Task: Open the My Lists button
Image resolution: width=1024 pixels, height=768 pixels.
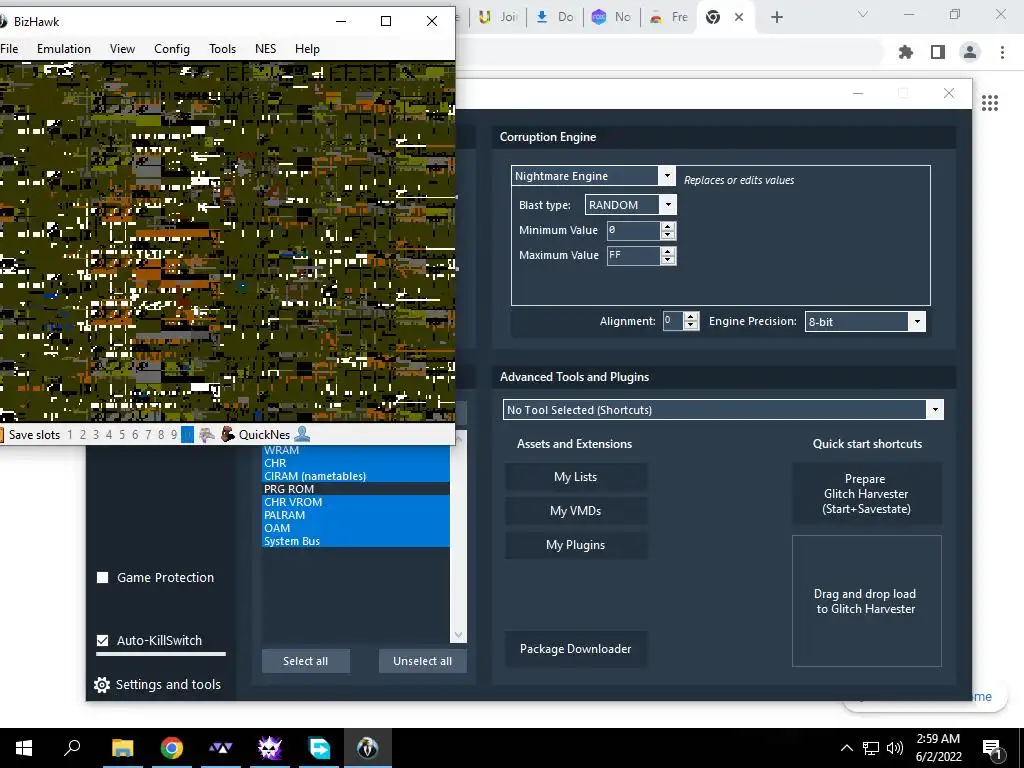Action: [x=575, y=477]
